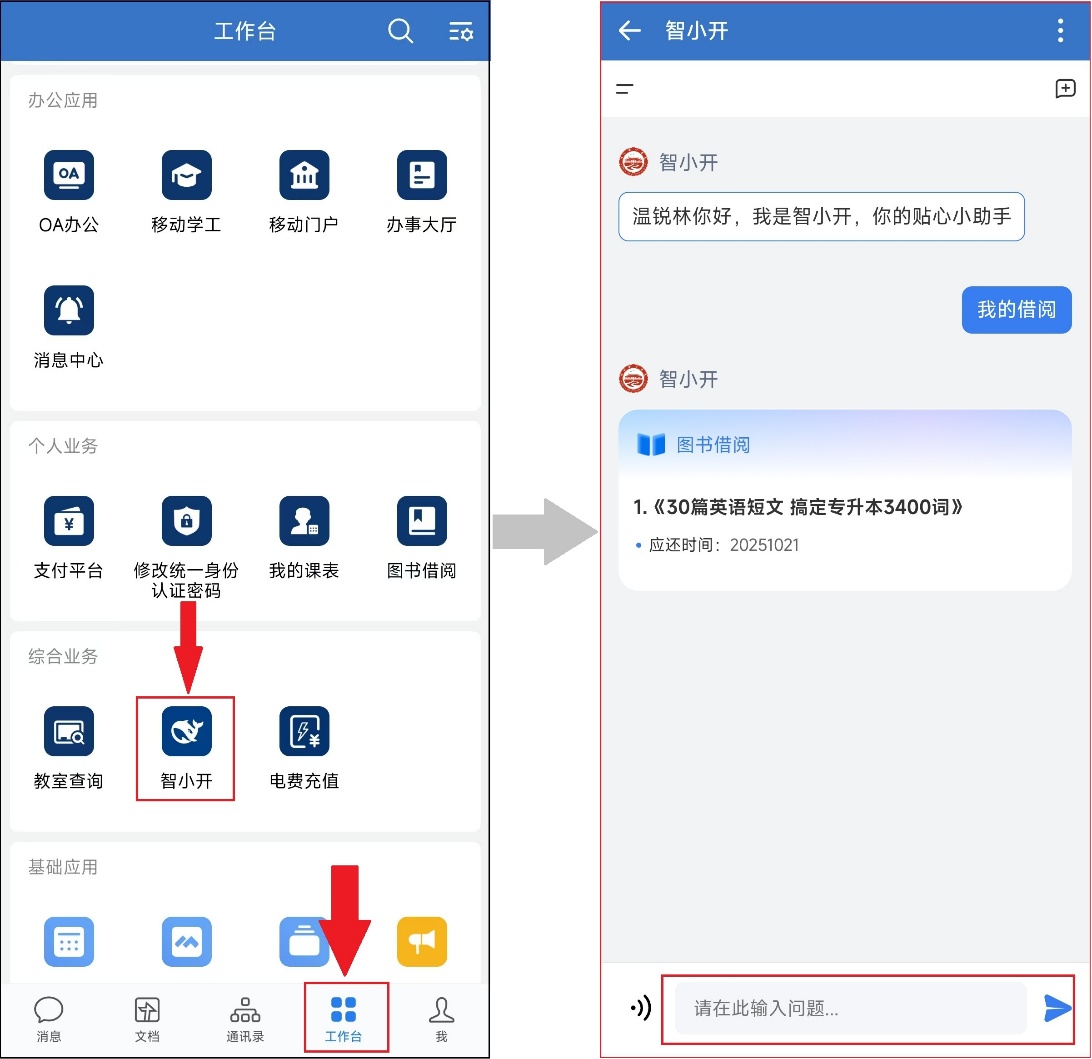Launch the 教室查询 classroom search
The height and width of the screenshot is (1059, 1092).
68,732
